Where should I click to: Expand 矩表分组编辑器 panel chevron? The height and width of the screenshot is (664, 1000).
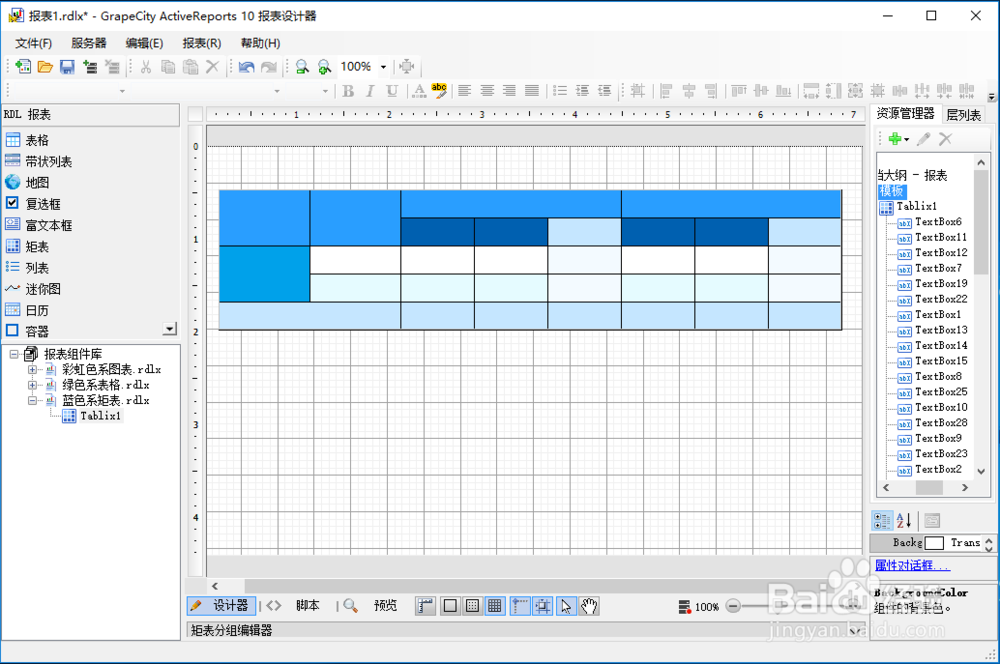click(x=855, y=631)
